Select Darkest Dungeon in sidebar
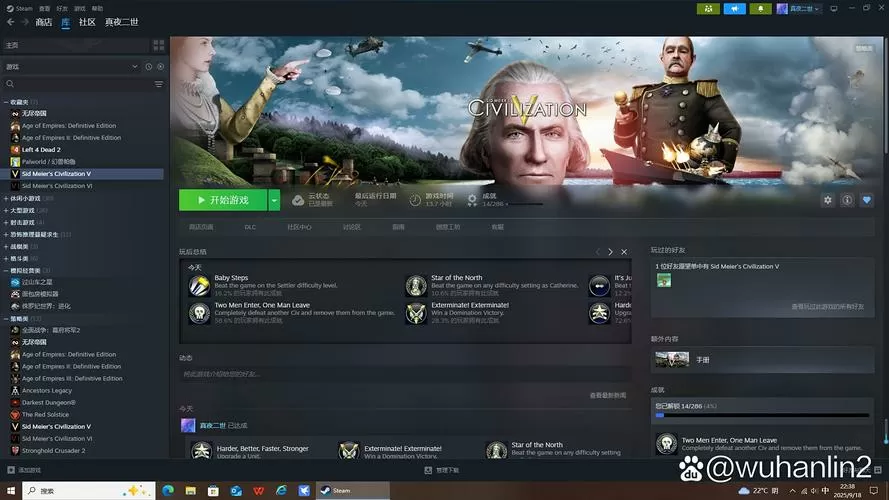Viewport: 889px width, 500px height. (48, 402)
